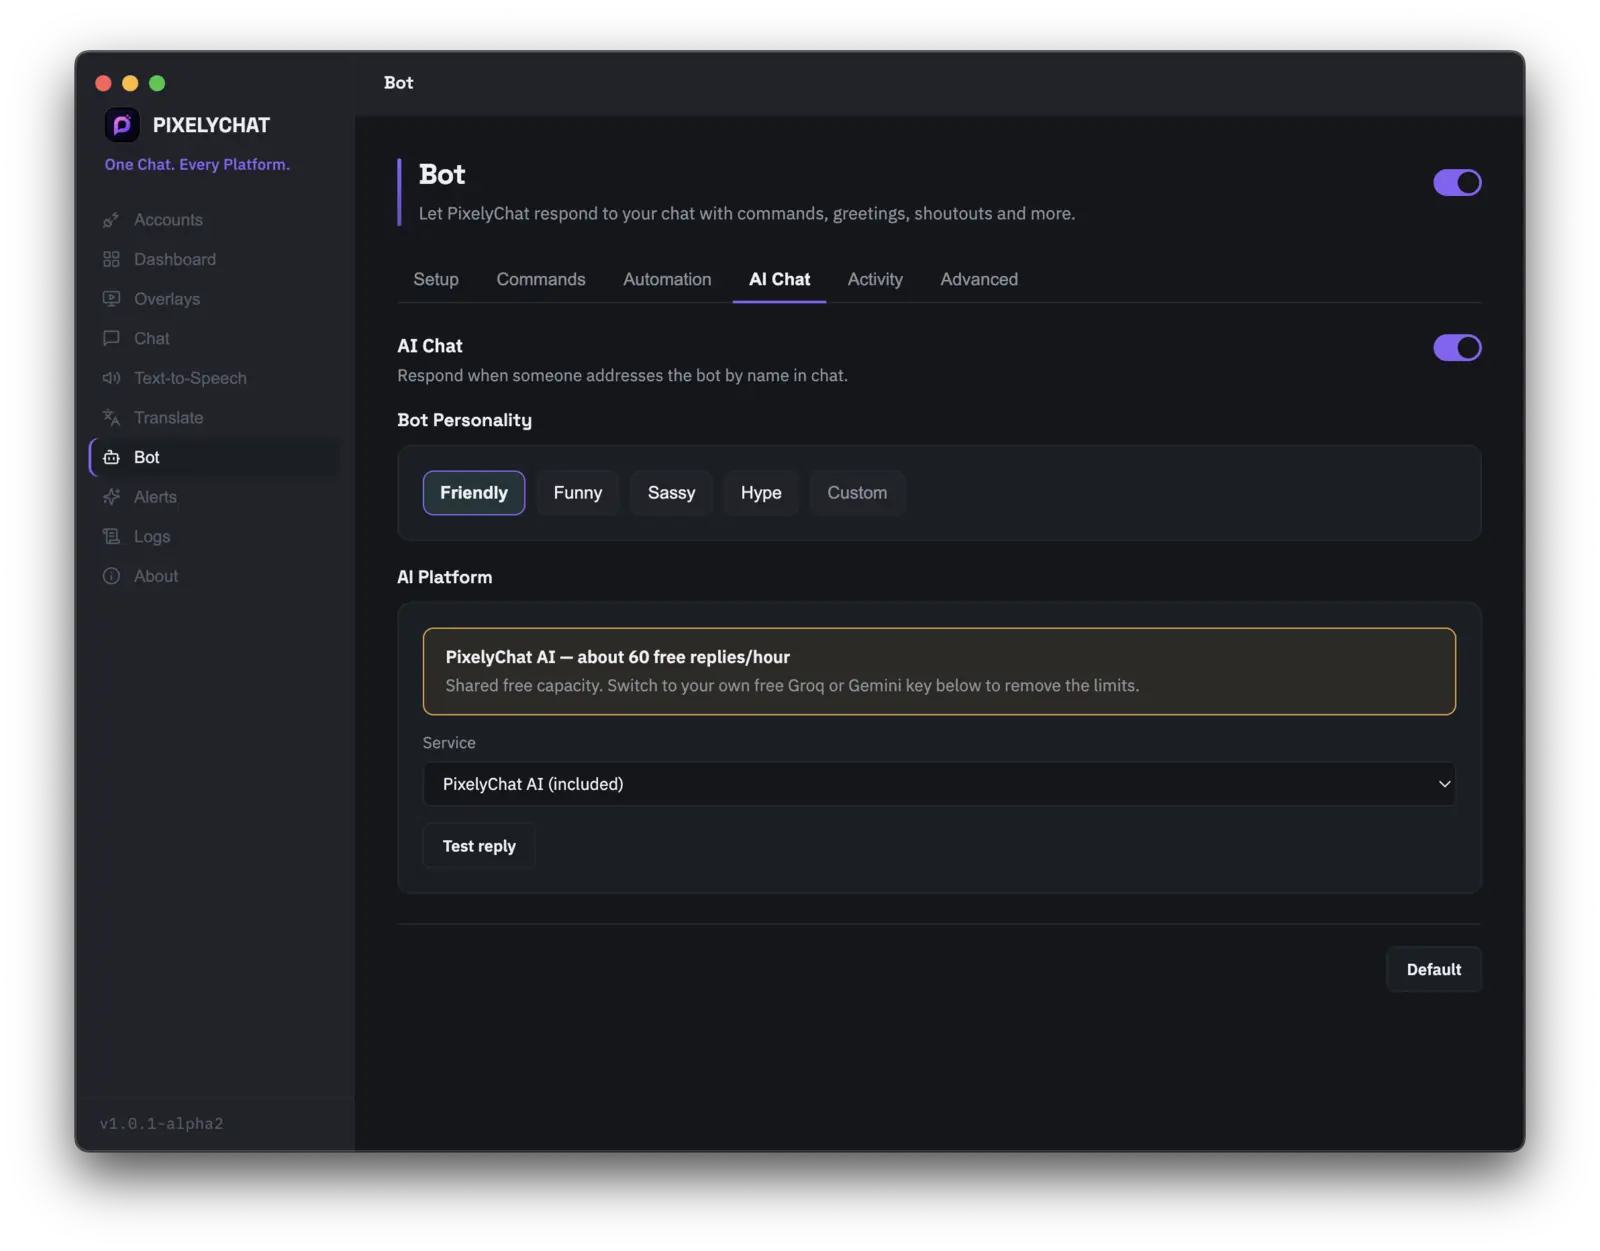View the Activity tab
This screenshot has width=1600, height=1251.
coord(875,279)
